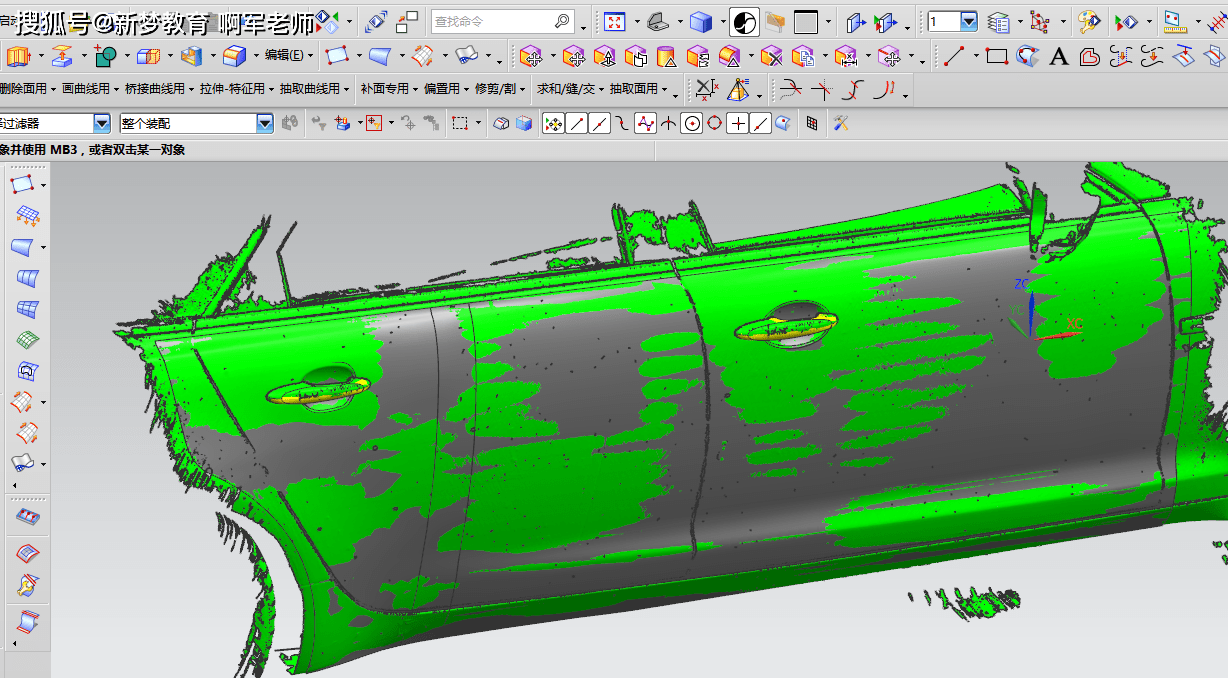
Task: Click the 补面专用 menu button
Action: pyautogui.click(x=388, y=89)
